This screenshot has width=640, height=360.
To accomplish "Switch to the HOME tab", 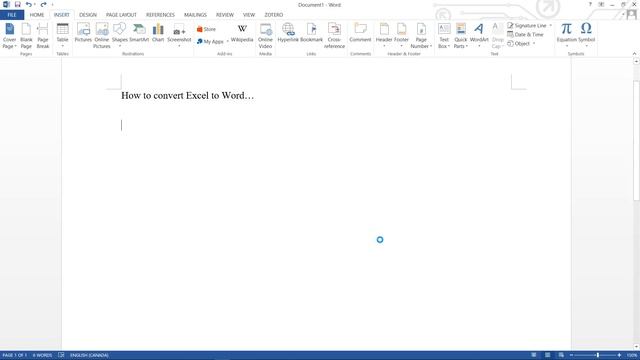I will click(37, 15).
